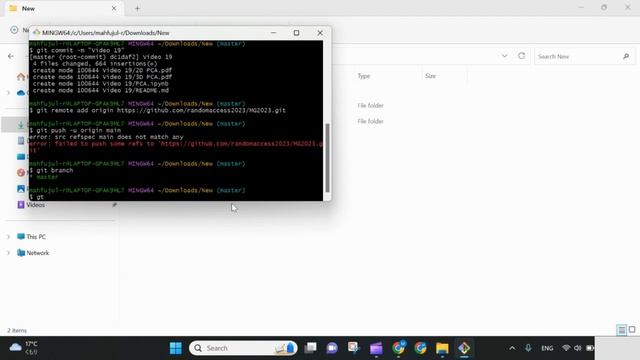The height and width of the screenshot is (360, 640).
Task: Expand the OneDrive sidebar node
Action: [x=8, y=93]
